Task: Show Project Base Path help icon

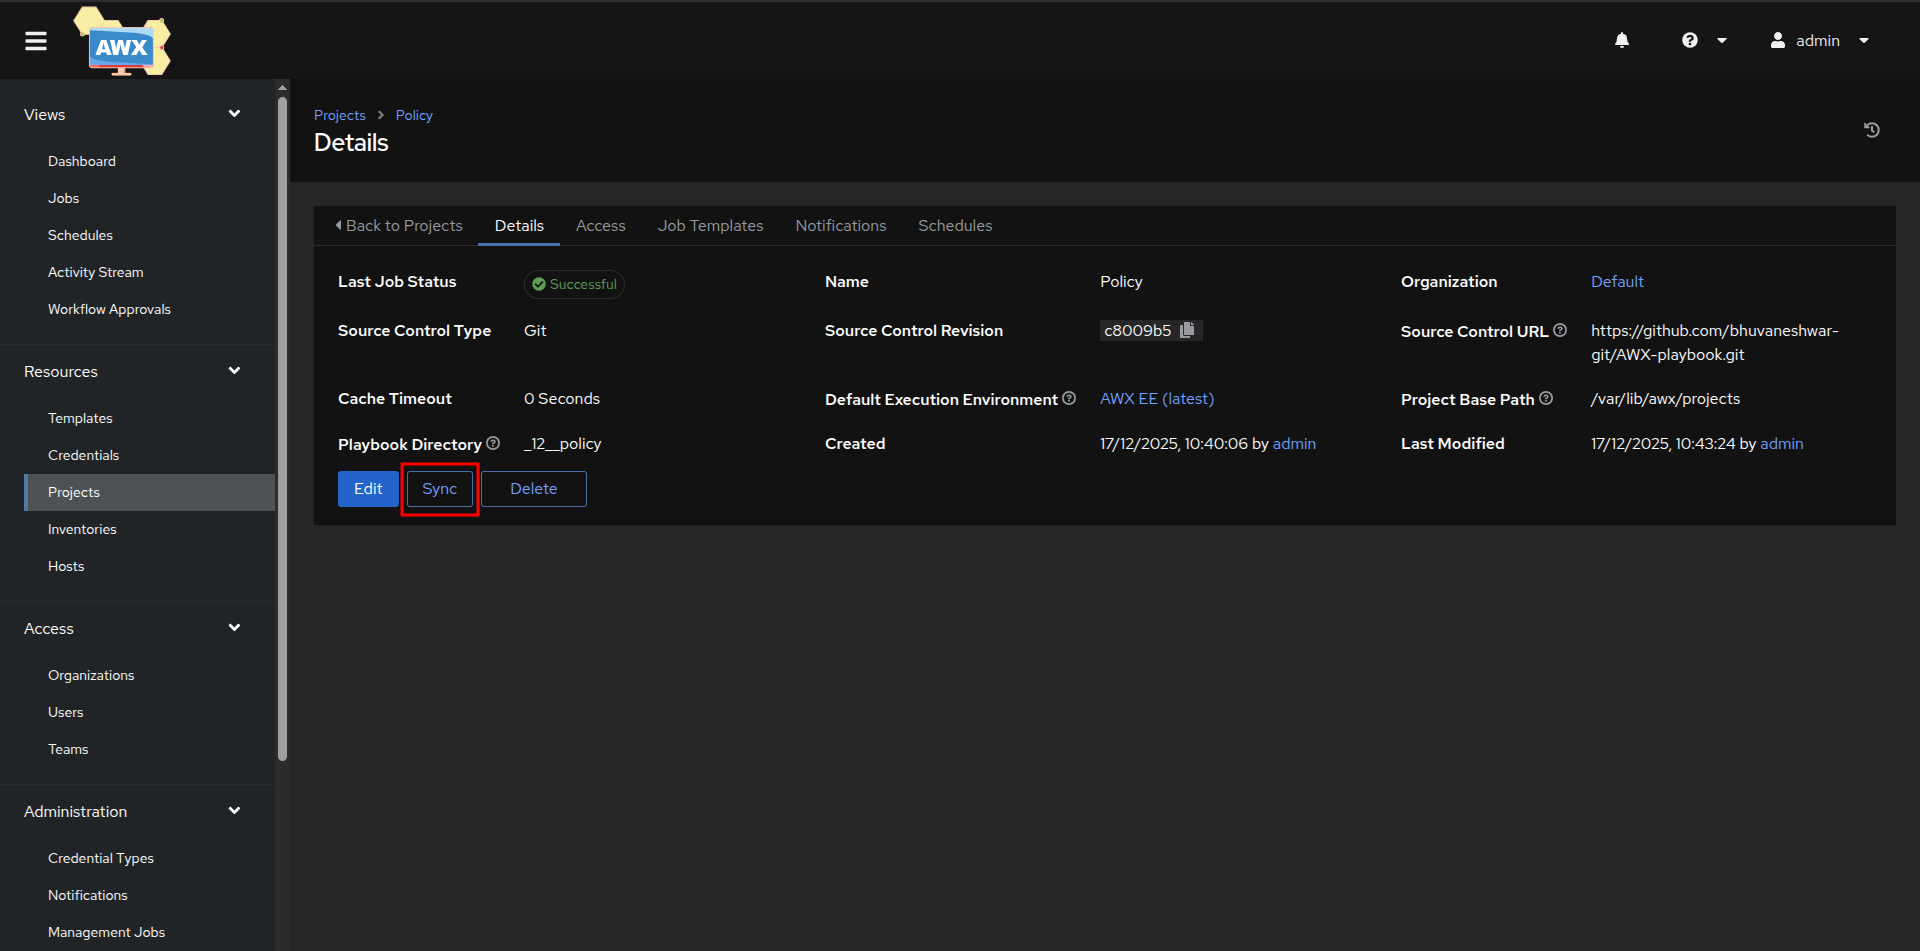Action: tap(1546, 398)
